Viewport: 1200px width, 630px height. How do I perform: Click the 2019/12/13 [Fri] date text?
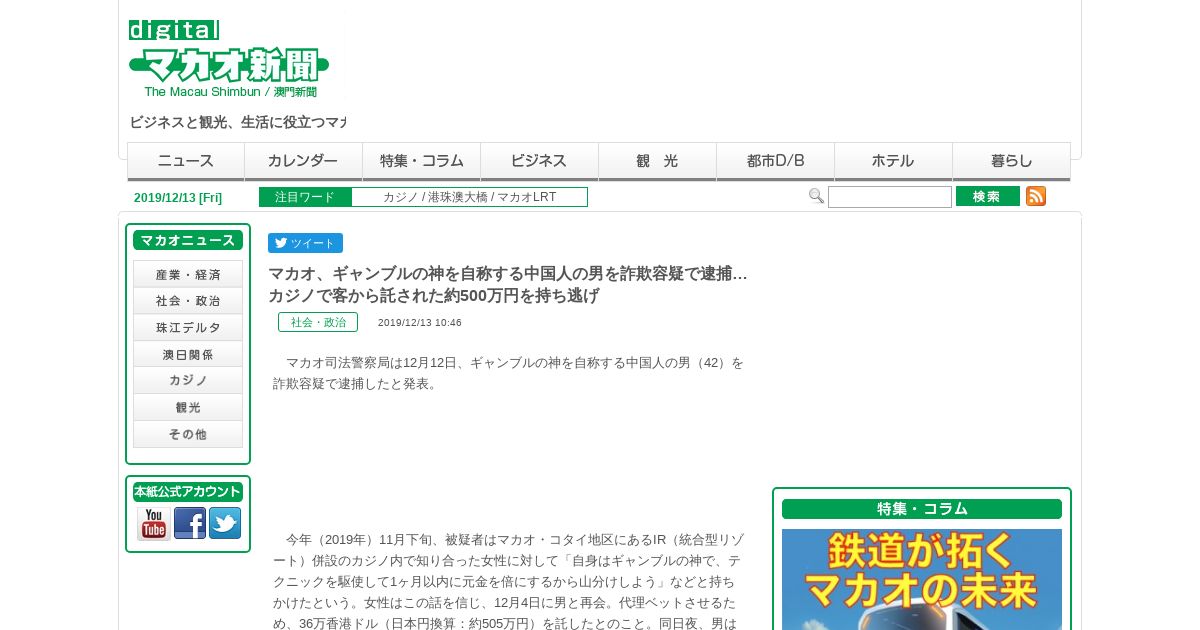point(178,198)
